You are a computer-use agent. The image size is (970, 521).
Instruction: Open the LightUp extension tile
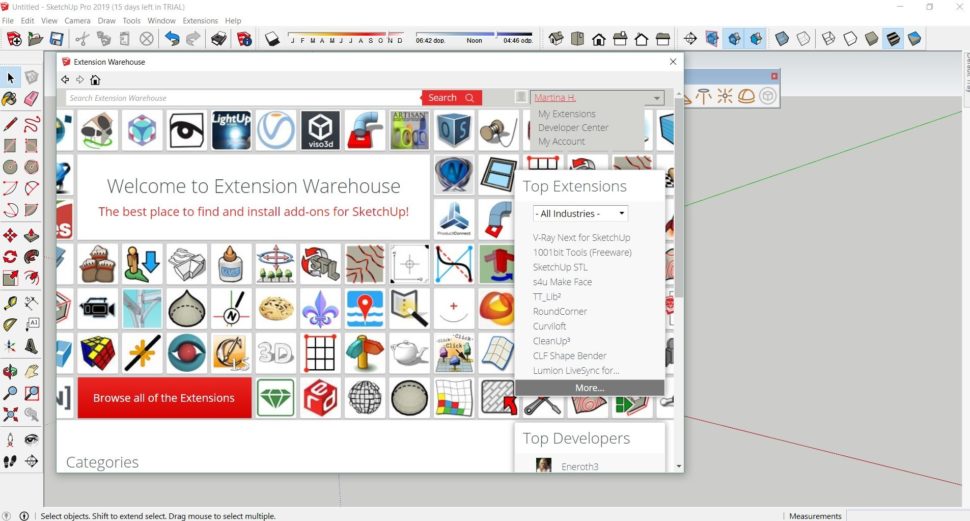231,131
